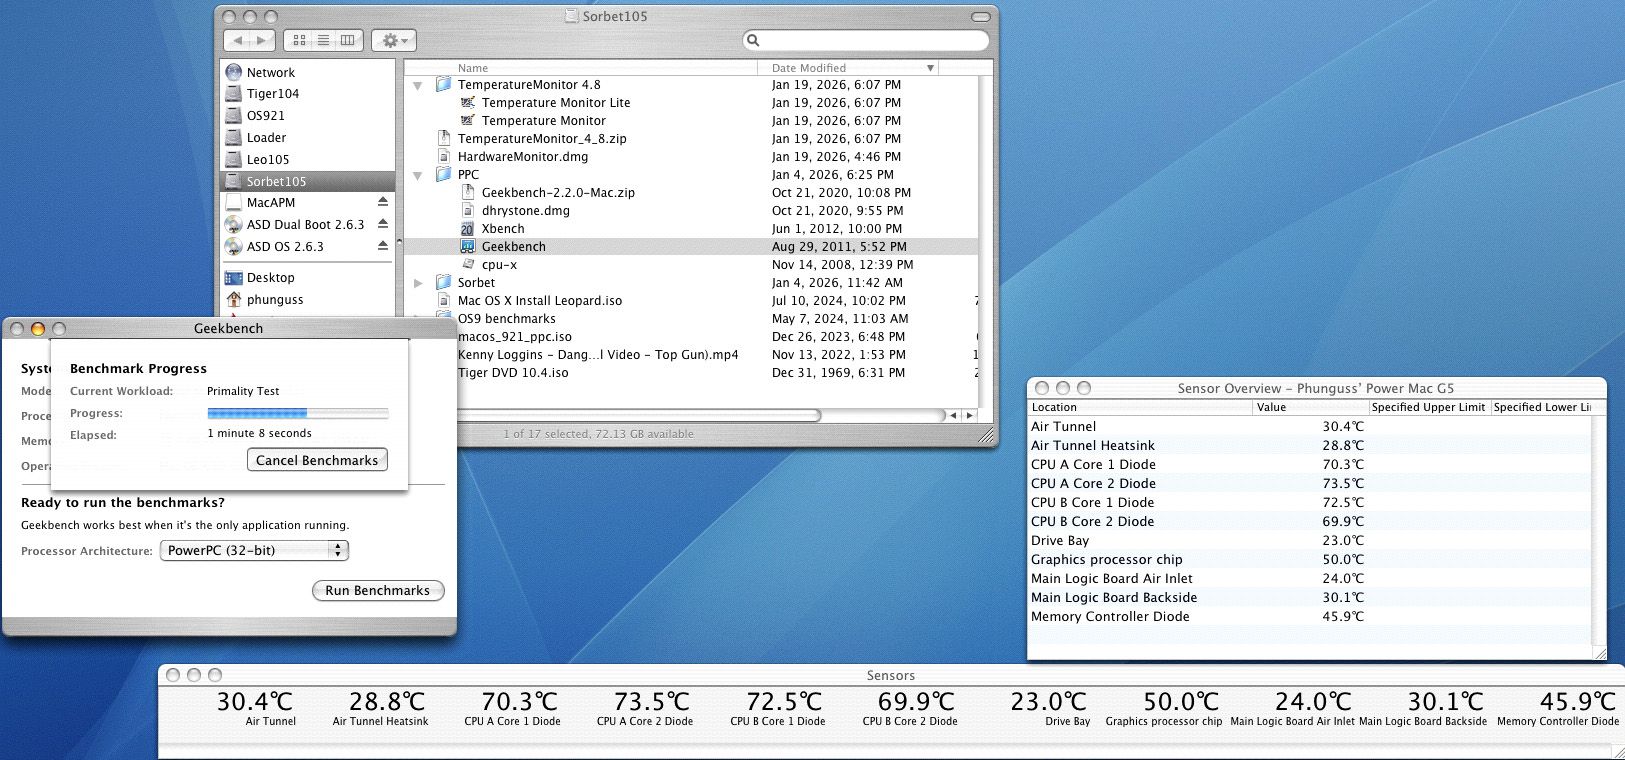Select the Xbench application icon
The image size is (1625, 760).
[x=467, y=229]
